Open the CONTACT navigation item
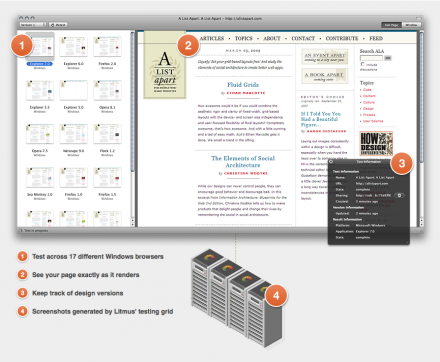Viewport: 440px width, 362px height. click(303, 38)
